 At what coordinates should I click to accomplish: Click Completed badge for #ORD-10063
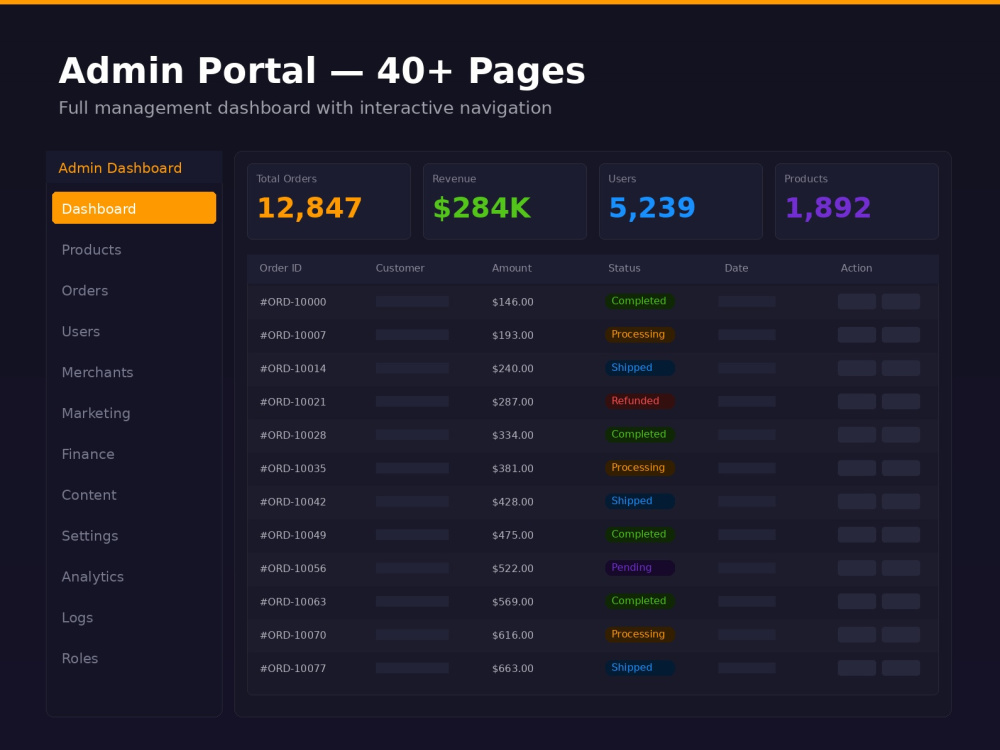(x=640, y=601)
